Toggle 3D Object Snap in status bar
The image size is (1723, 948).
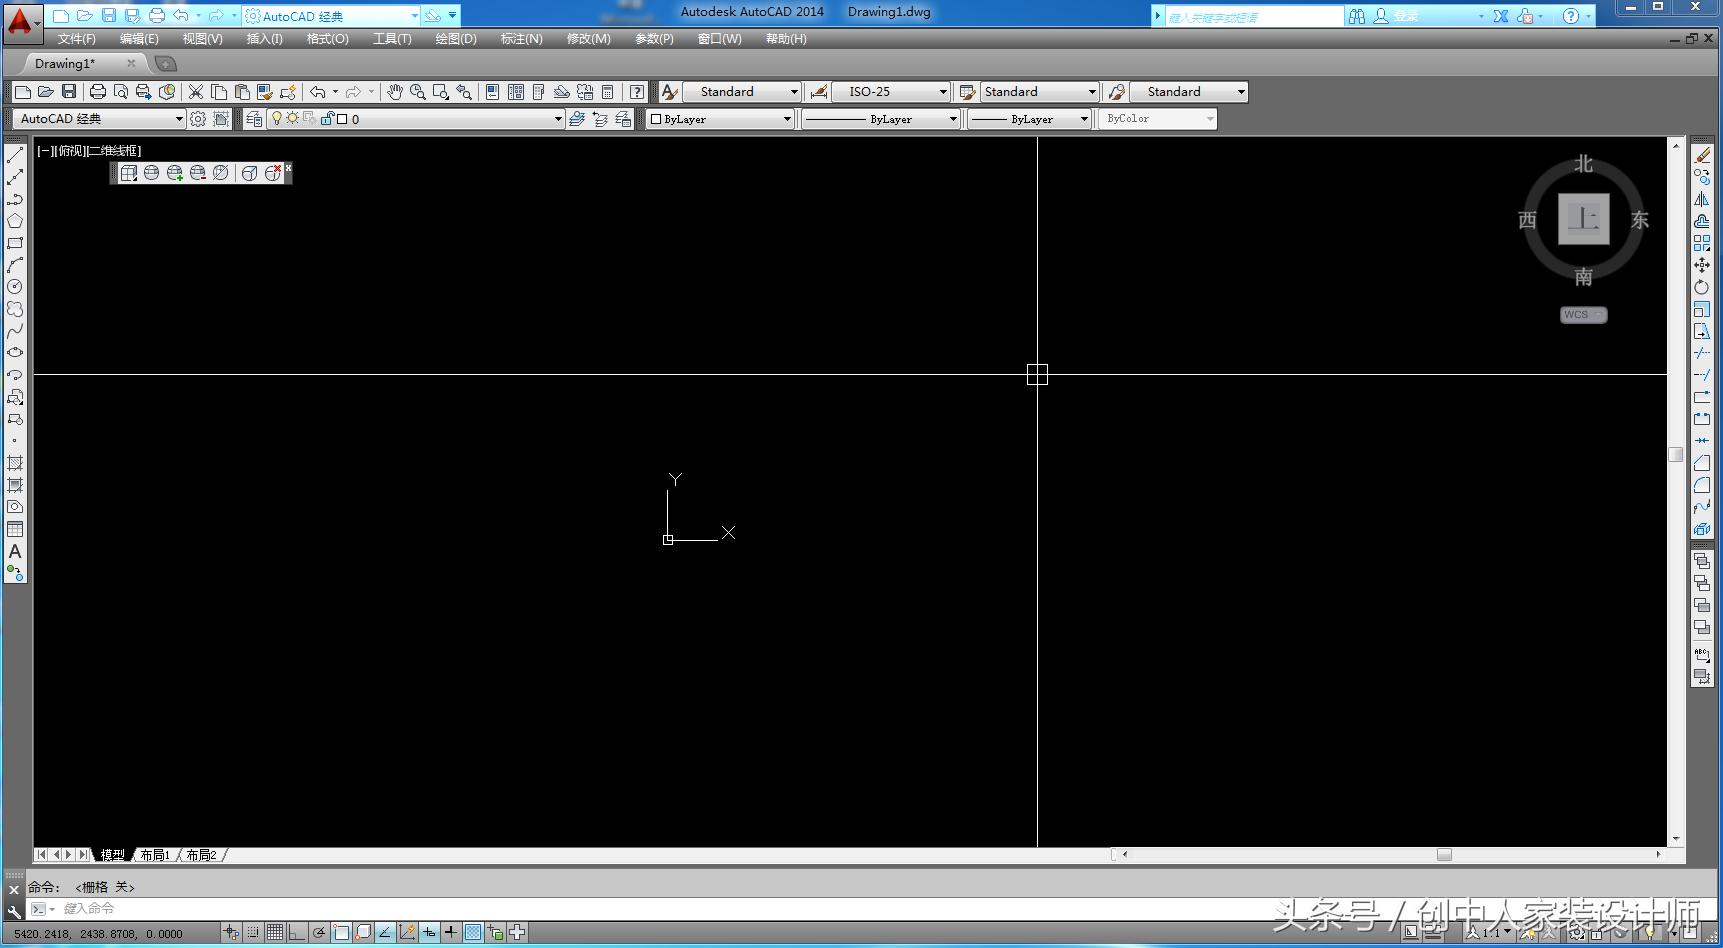[x=363, y=932]
